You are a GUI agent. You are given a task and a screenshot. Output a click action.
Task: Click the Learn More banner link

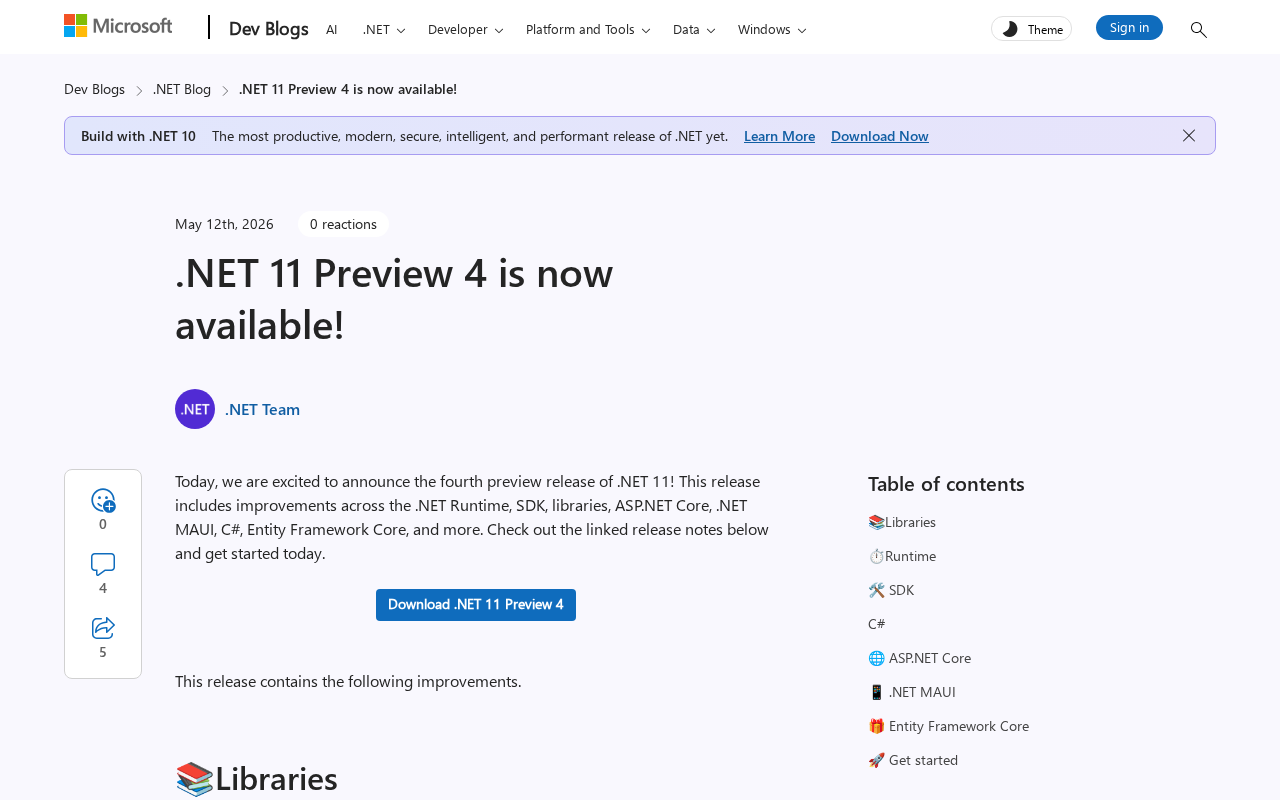pyautogui.click(x=779, y=136)
